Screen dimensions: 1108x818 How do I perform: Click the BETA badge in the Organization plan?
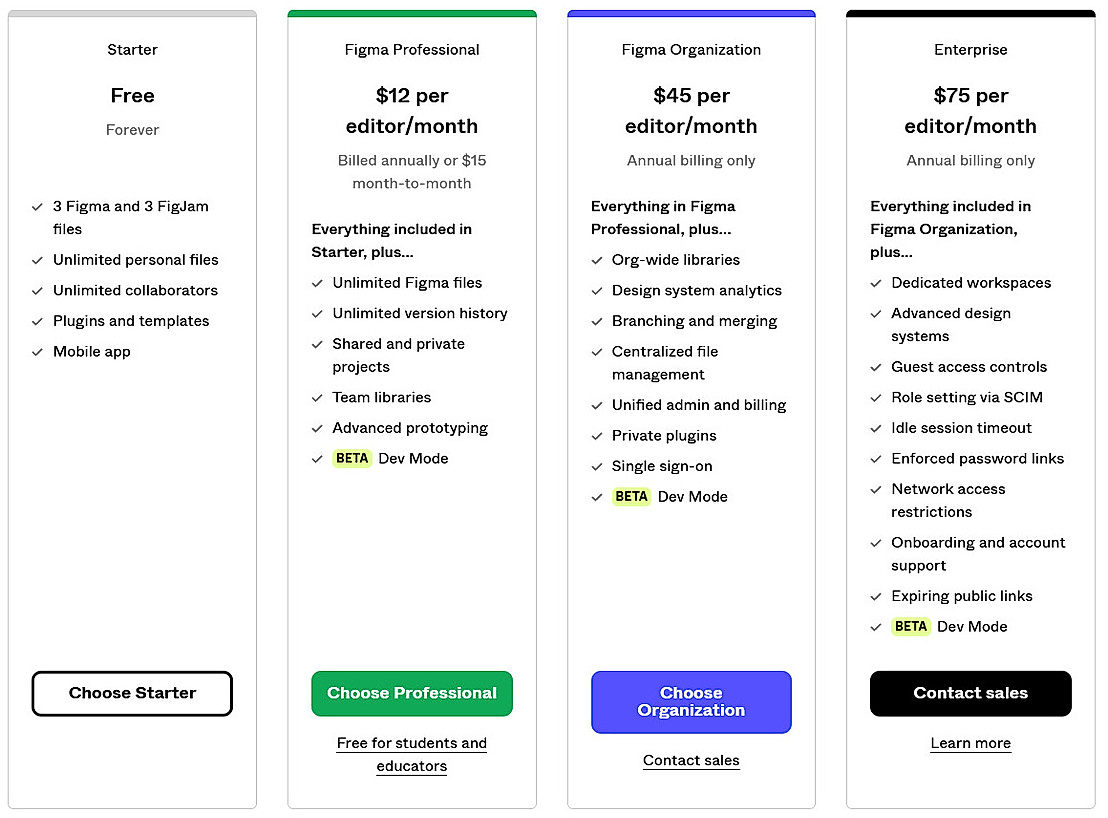click(631, 496)
